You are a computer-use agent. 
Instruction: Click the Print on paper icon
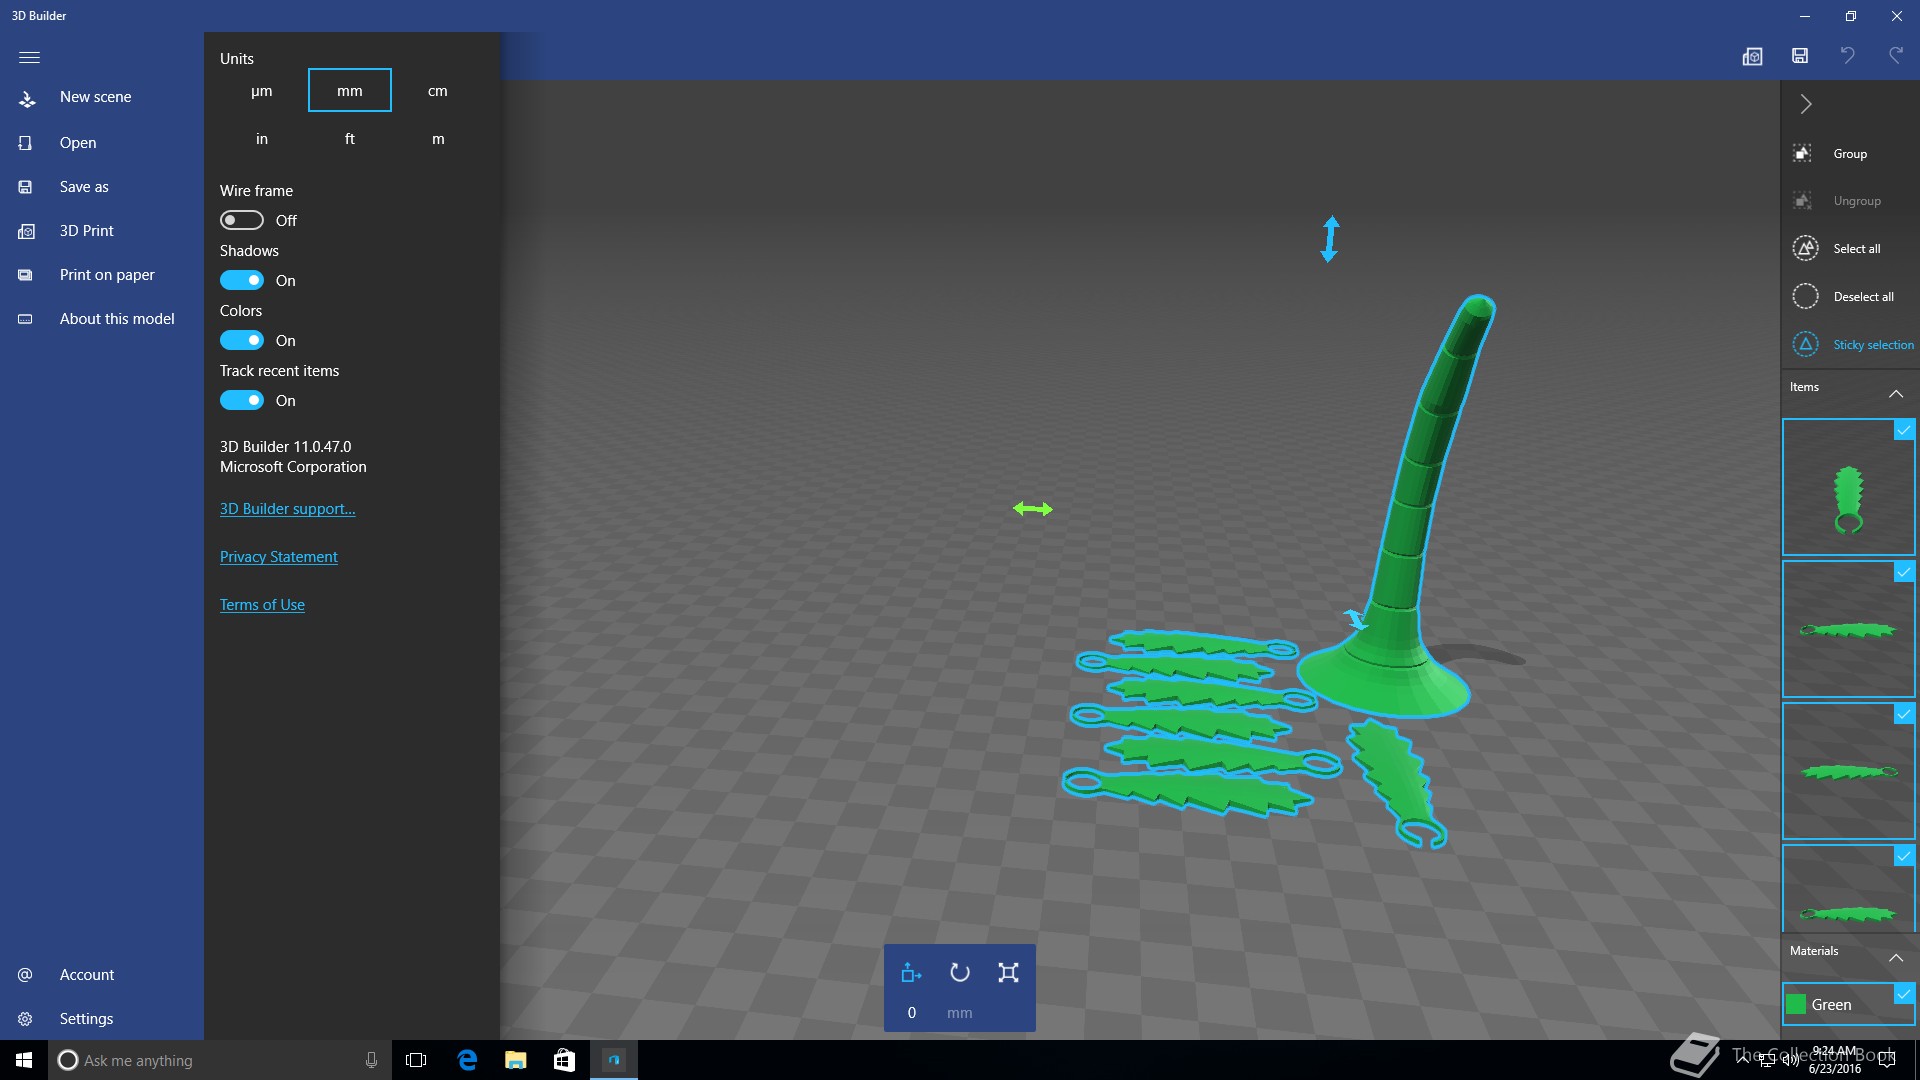pyautogui.click(x=26, y=275)
